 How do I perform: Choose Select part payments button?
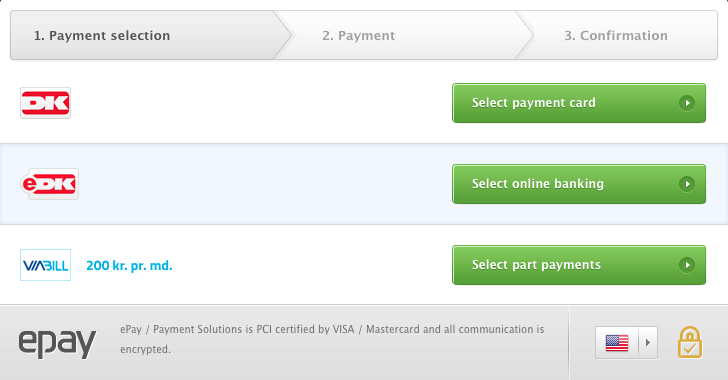pyautogui.click(x=579, y=265)
